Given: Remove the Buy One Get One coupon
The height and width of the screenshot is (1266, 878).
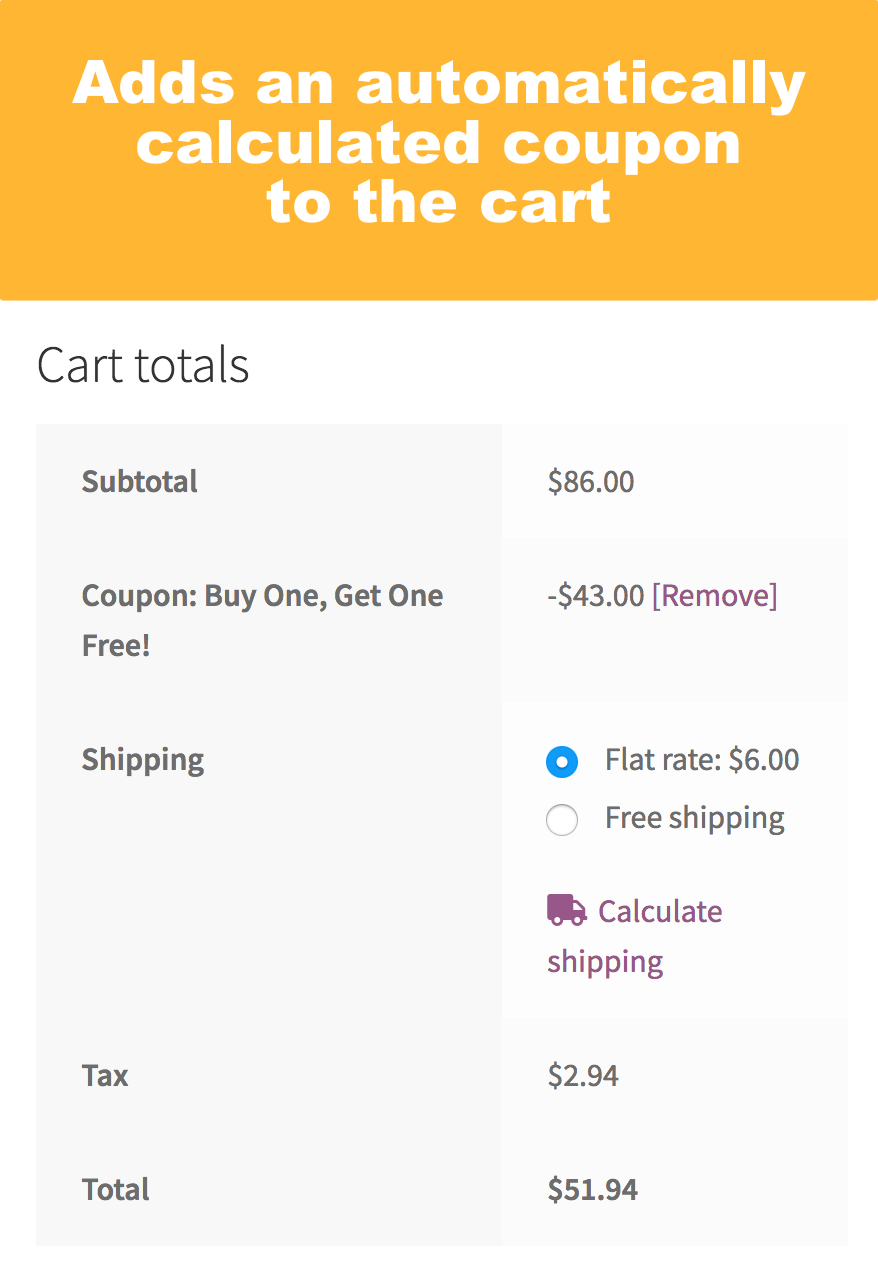Looking at the screenshot, I should (714, 596).
